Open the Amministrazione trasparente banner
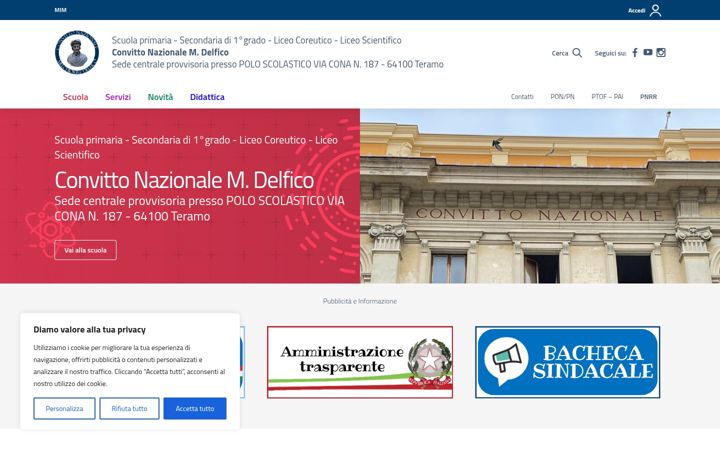This screenshot has height=450, width=720. tap(360, 362)
